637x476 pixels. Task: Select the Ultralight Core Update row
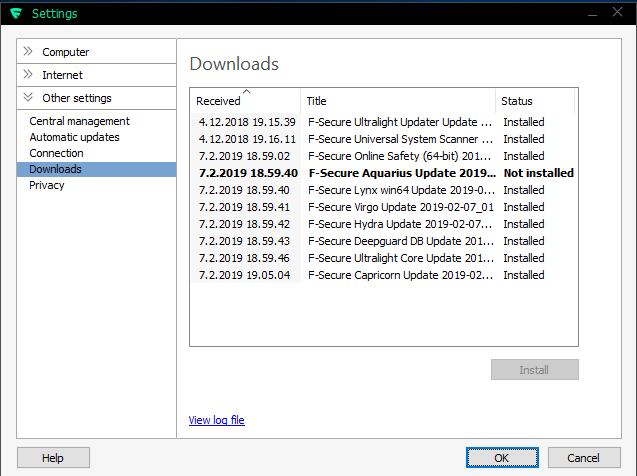point(384,258)
